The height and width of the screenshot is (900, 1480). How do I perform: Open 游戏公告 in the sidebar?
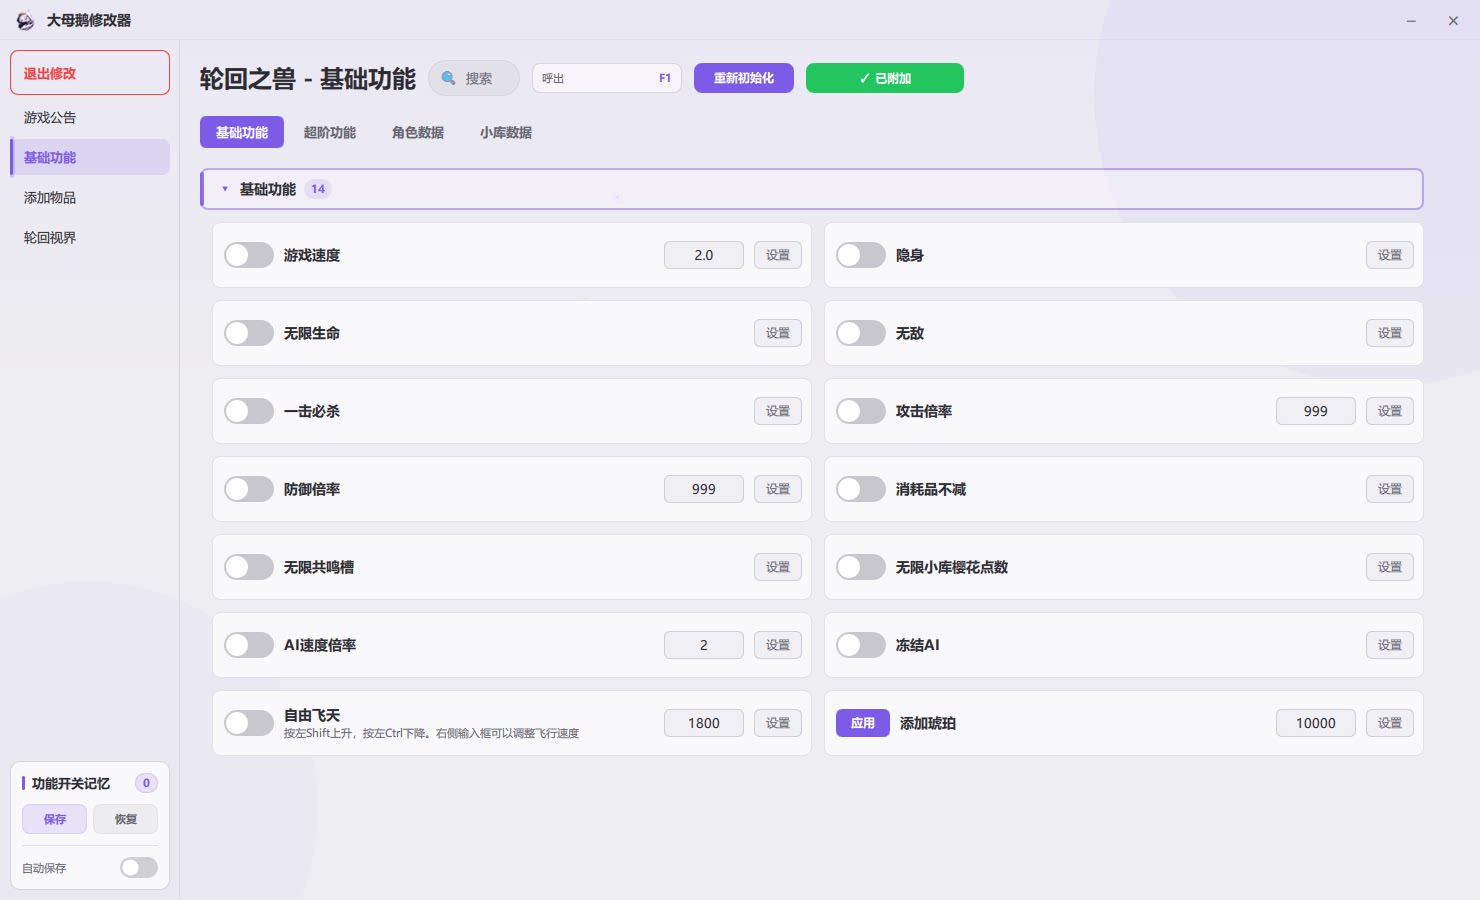tap(90, 117)
